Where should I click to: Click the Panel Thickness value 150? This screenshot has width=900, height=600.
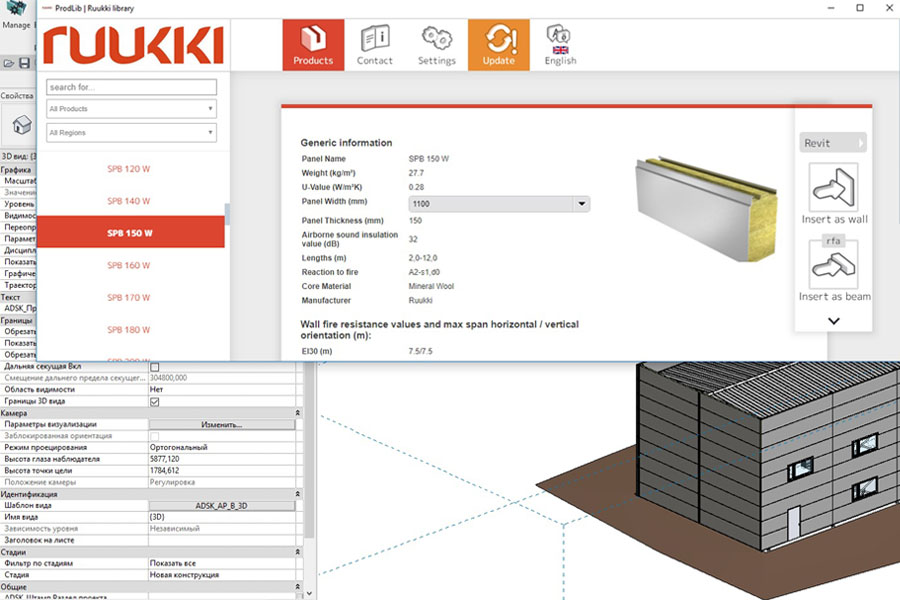(x=415, y=220)
